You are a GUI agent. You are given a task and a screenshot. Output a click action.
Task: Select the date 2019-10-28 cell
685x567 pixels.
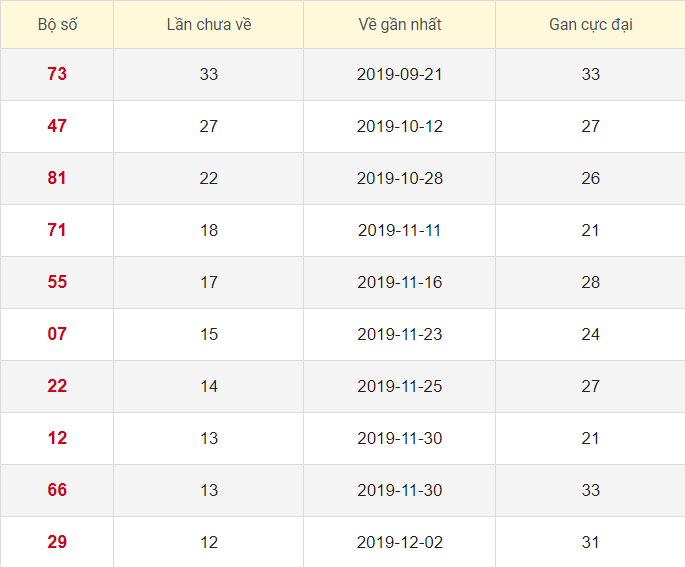[x=399, y=178]
